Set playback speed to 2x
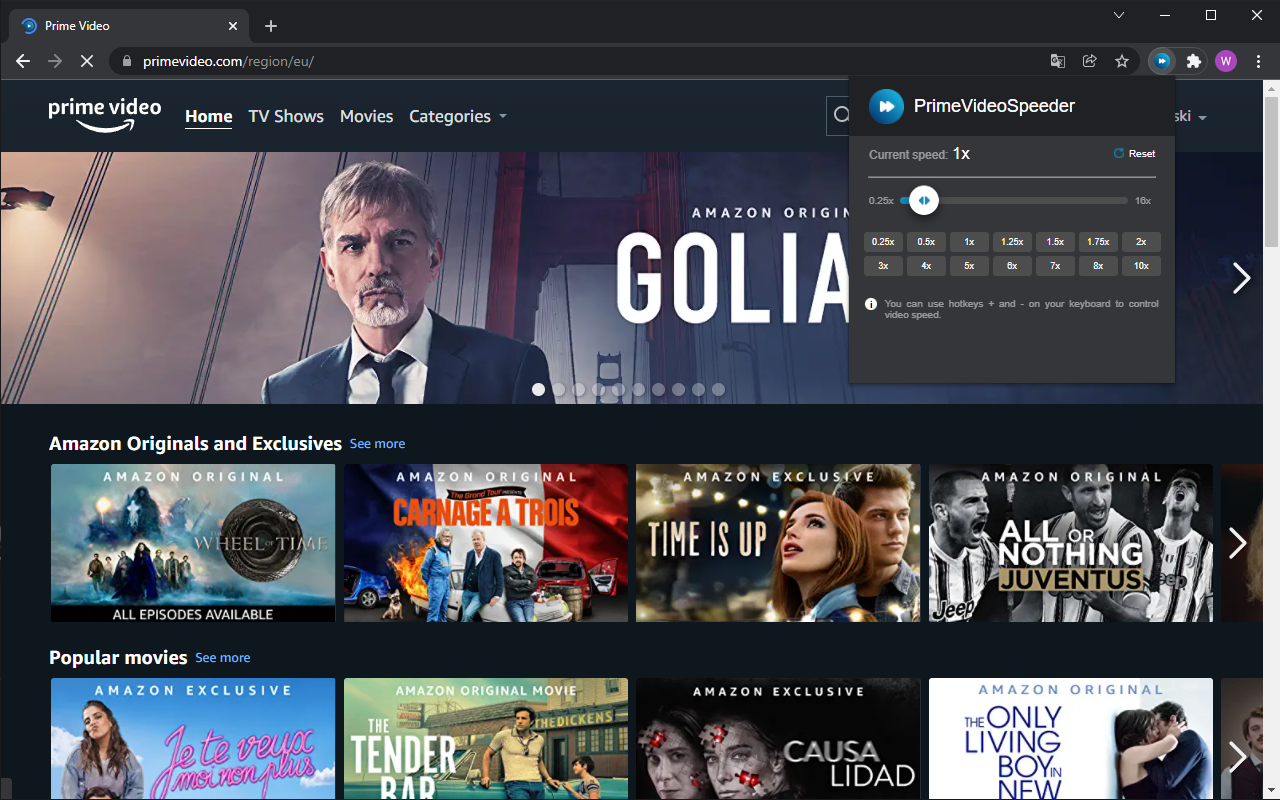 1140,241
